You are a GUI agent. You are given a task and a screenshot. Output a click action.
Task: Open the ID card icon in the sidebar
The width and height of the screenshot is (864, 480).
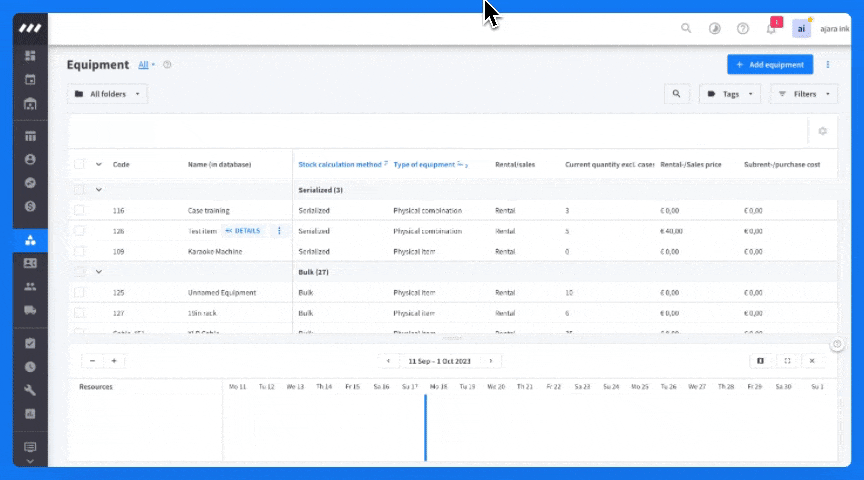coord(30,263)
